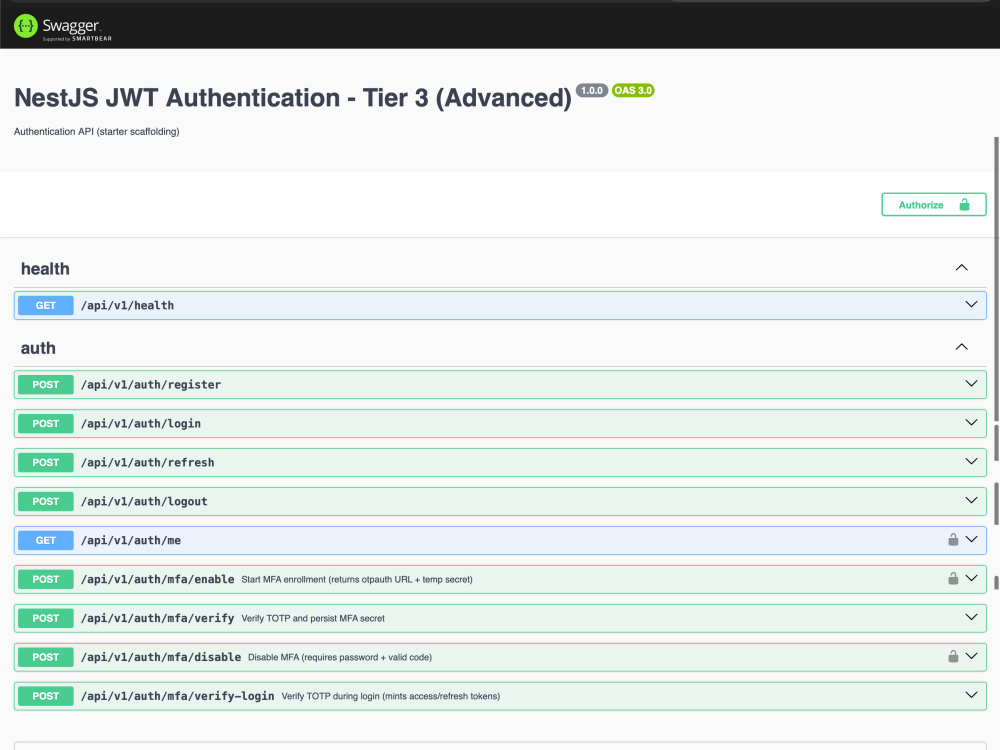Click the POST badge for mfa/verify
1000x750 pixels.
tap(46, 618)
